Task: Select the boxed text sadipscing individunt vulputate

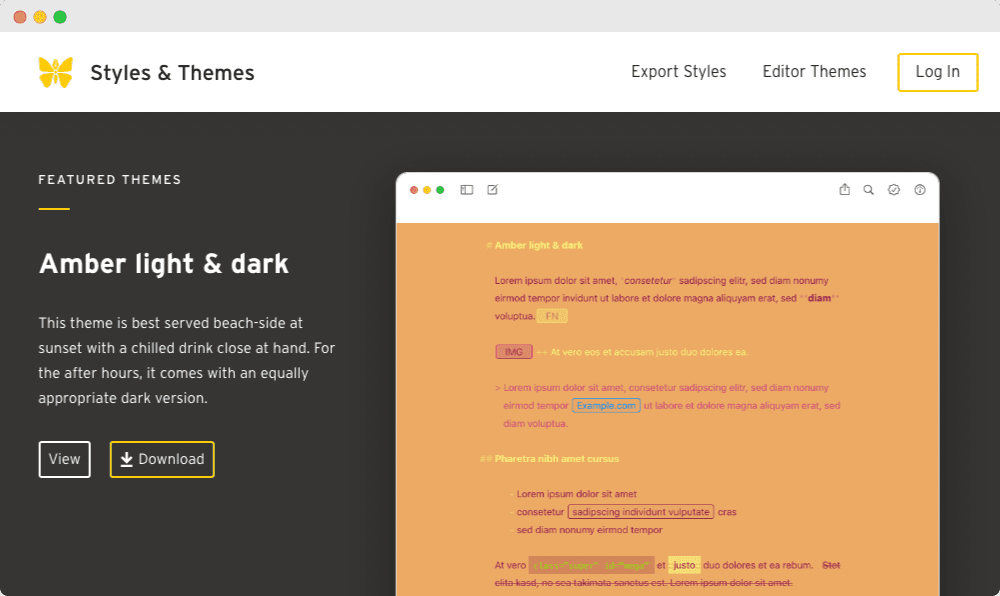Action: click(641, 511)
